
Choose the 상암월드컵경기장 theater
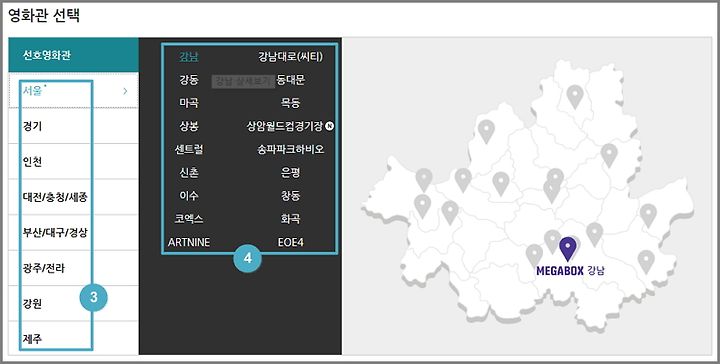[x=285, y=126]
